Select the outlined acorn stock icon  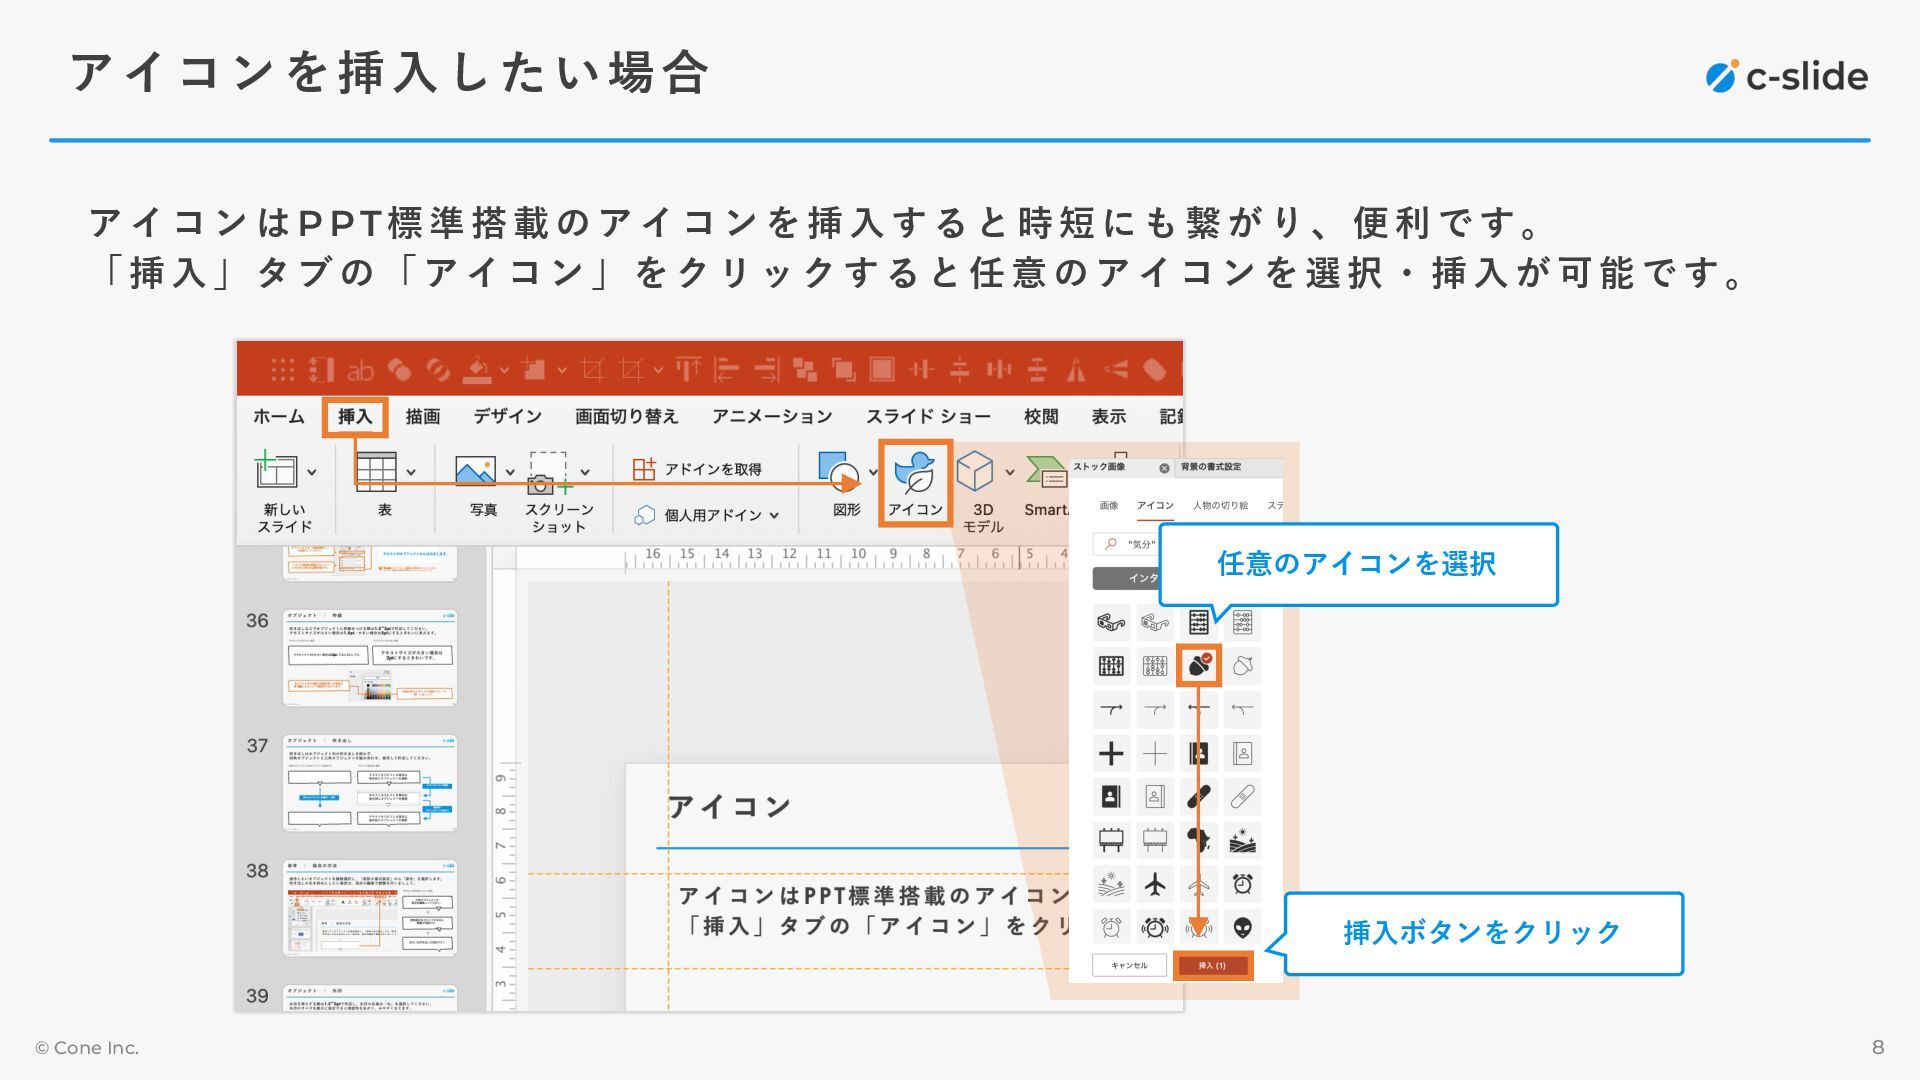pos(1242,666)
